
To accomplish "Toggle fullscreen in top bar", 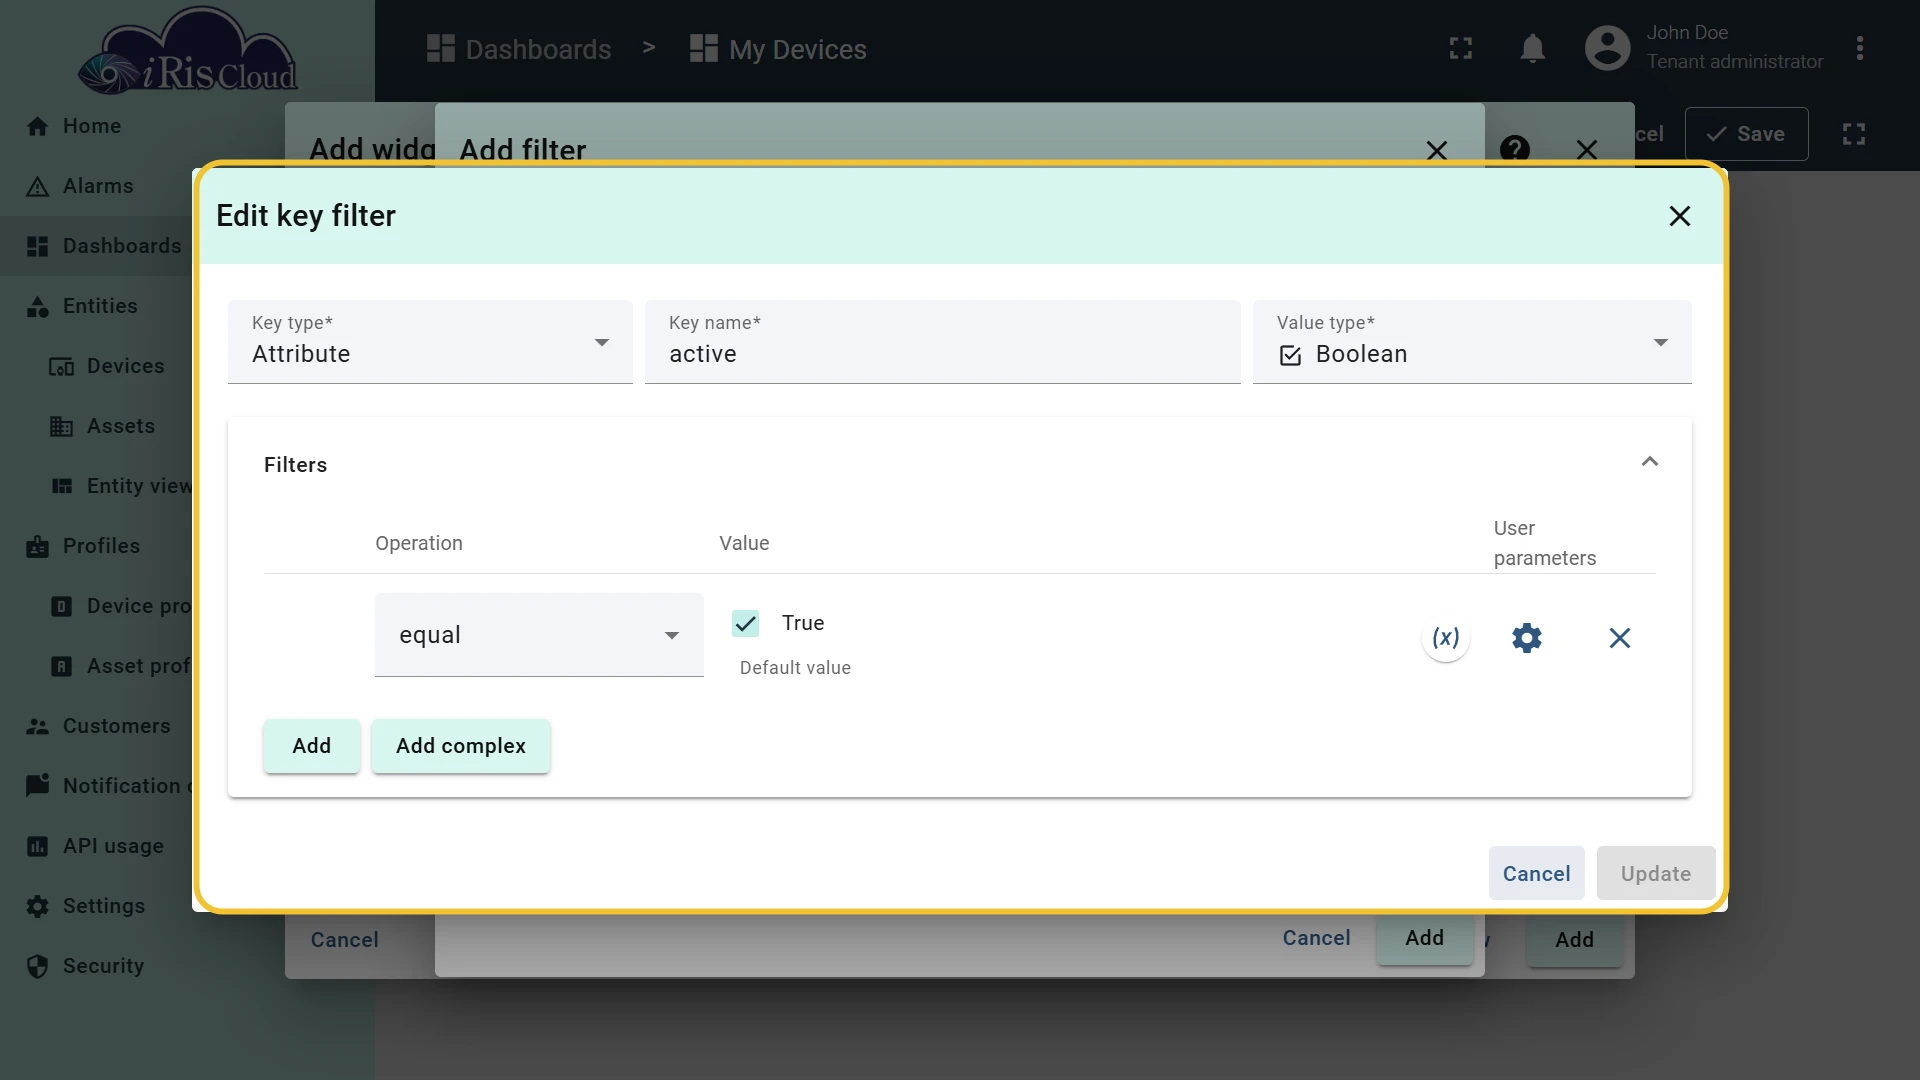I will [1460, 48].
